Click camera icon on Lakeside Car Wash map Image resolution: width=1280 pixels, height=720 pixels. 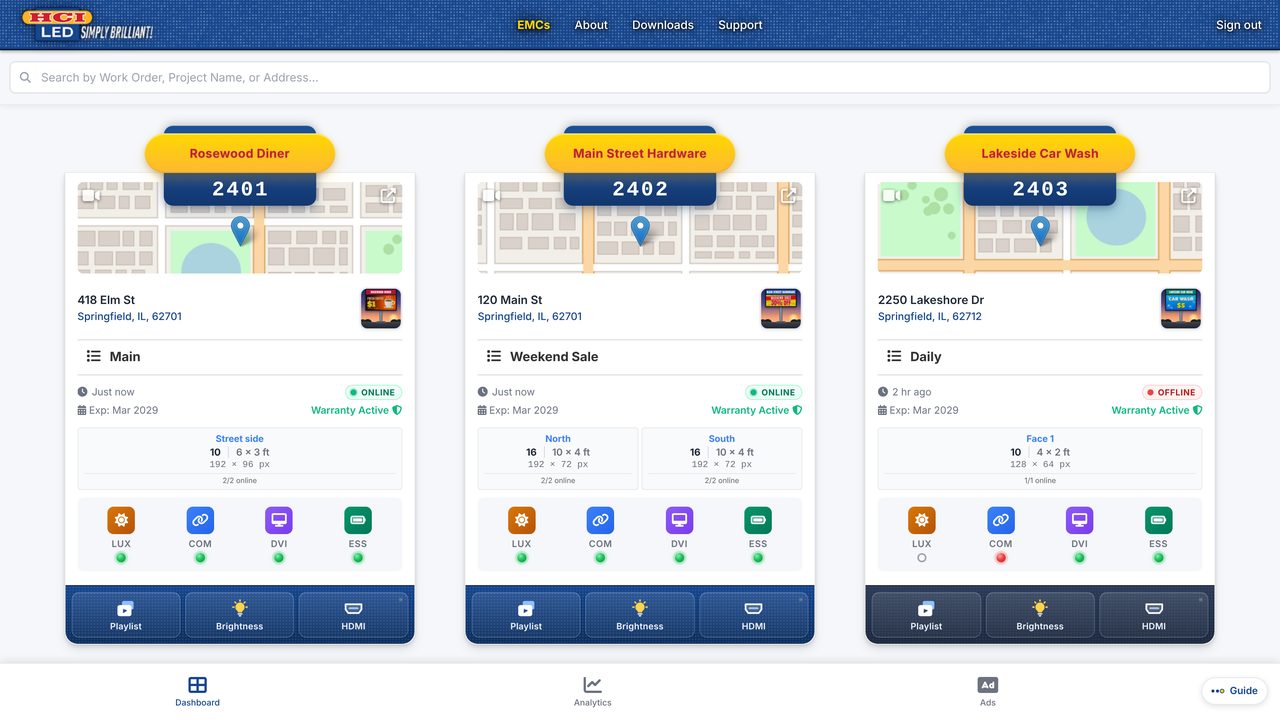(891, 196)
